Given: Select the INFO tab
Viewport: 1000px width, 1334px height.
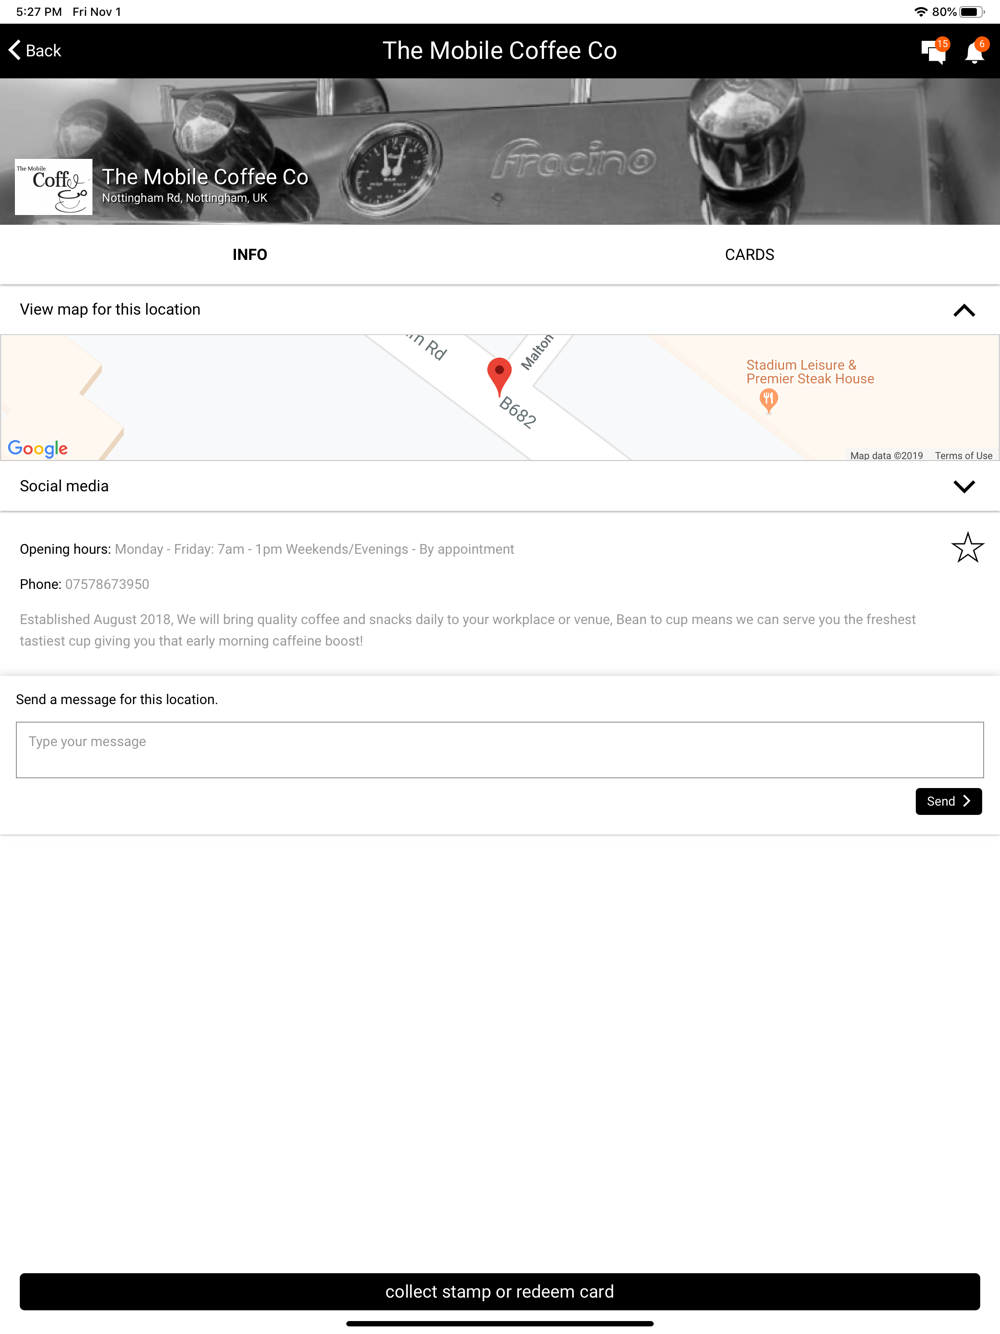Looking at the screenshot, I should point(250,255).
